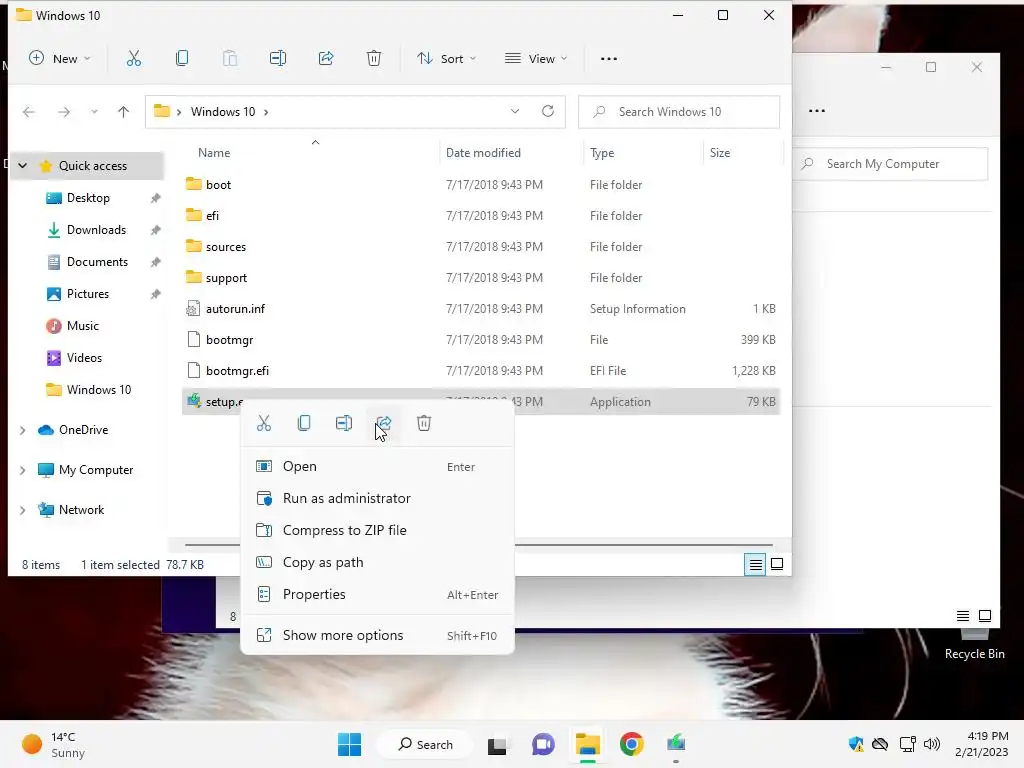Image resolution: width=1024 pixels, height=768 pixels.
Task: Expand the Network tree node
Action: tap(23, 510)
